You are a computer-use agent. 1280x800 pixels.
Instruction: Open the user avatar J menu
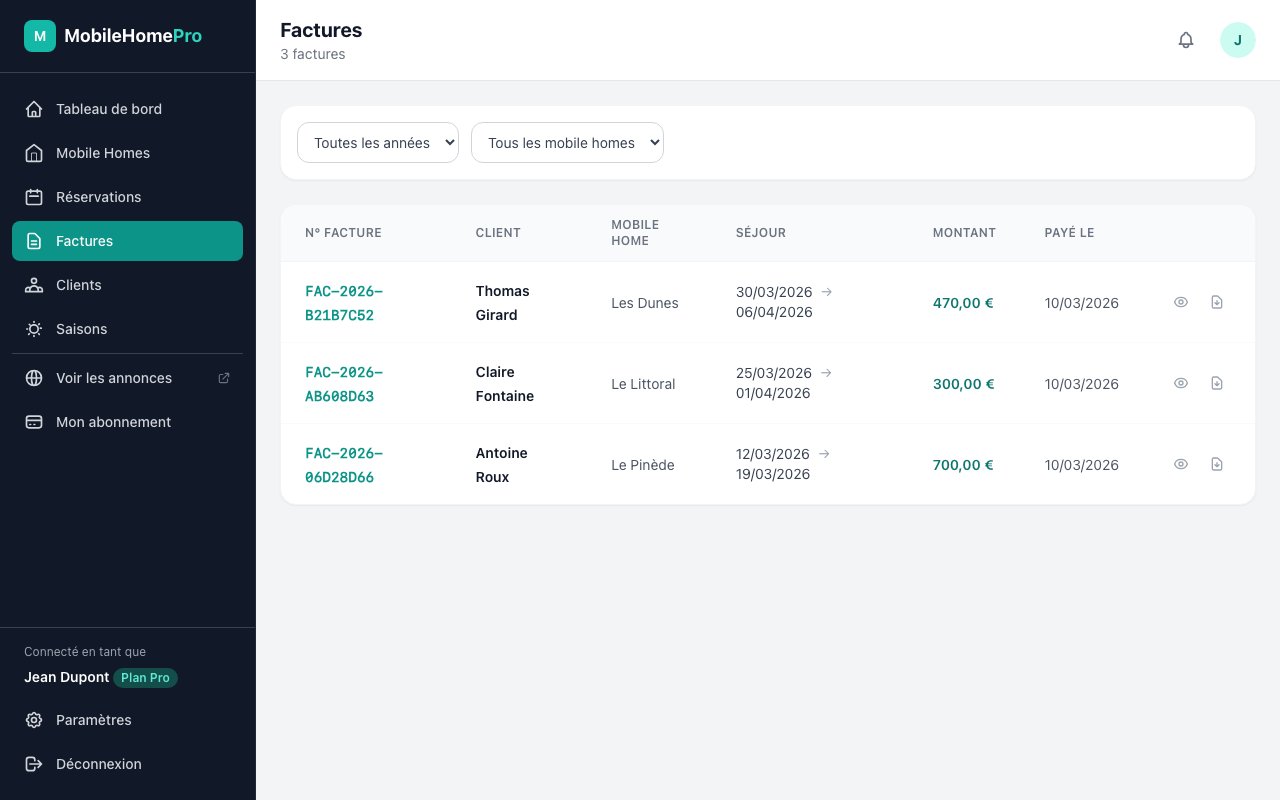click(1237, 40)
